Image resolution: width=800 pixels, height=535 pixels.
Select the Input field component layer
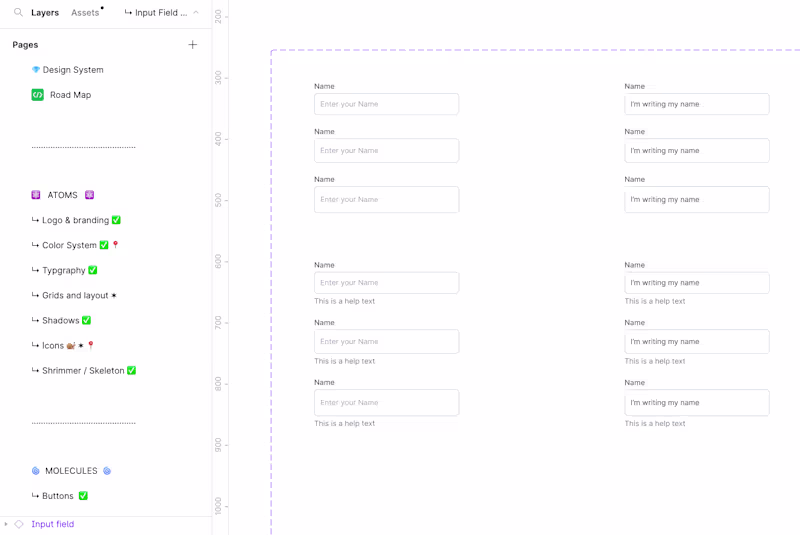click(53, 524)
